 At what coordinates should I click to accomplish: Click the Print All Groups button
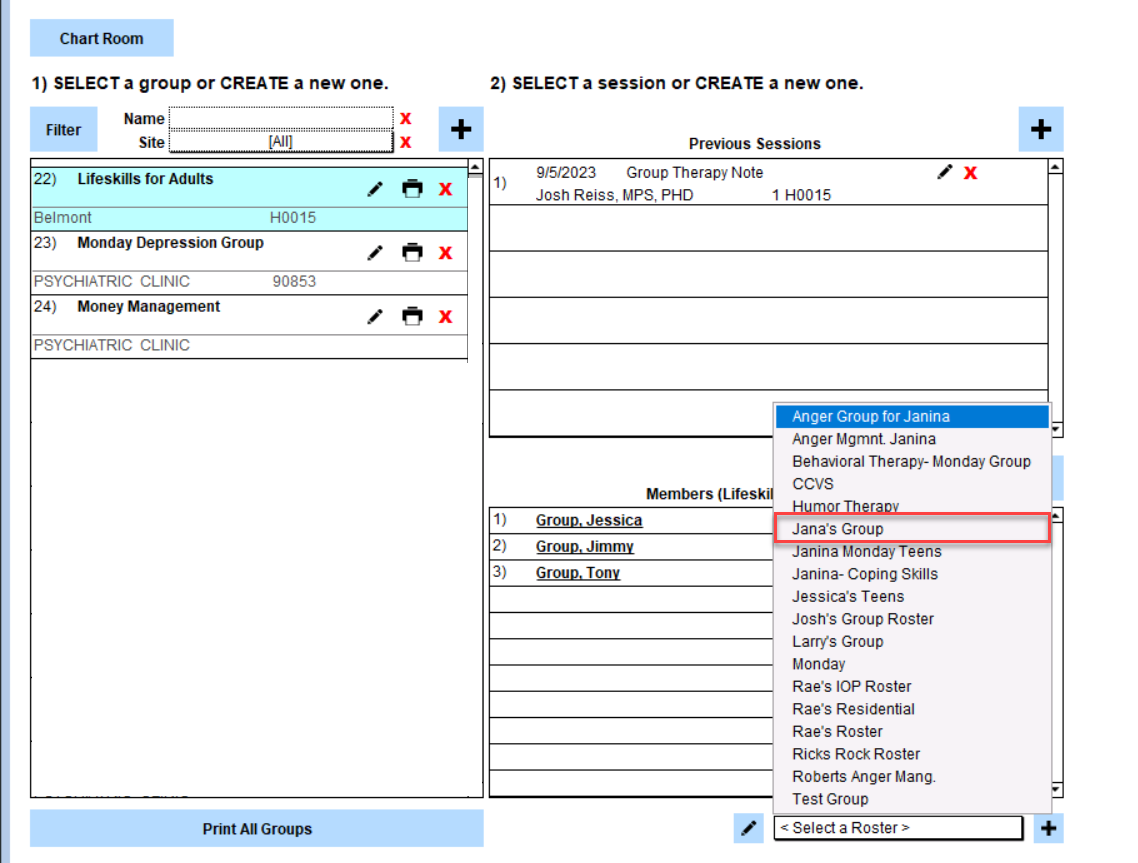pos(257,829)
